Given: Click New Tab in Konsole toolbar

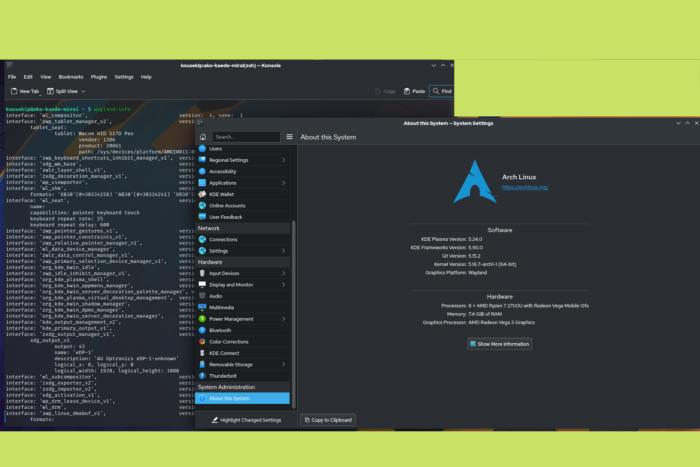Looking at the screenshot, I should click(x=25, y=91).
